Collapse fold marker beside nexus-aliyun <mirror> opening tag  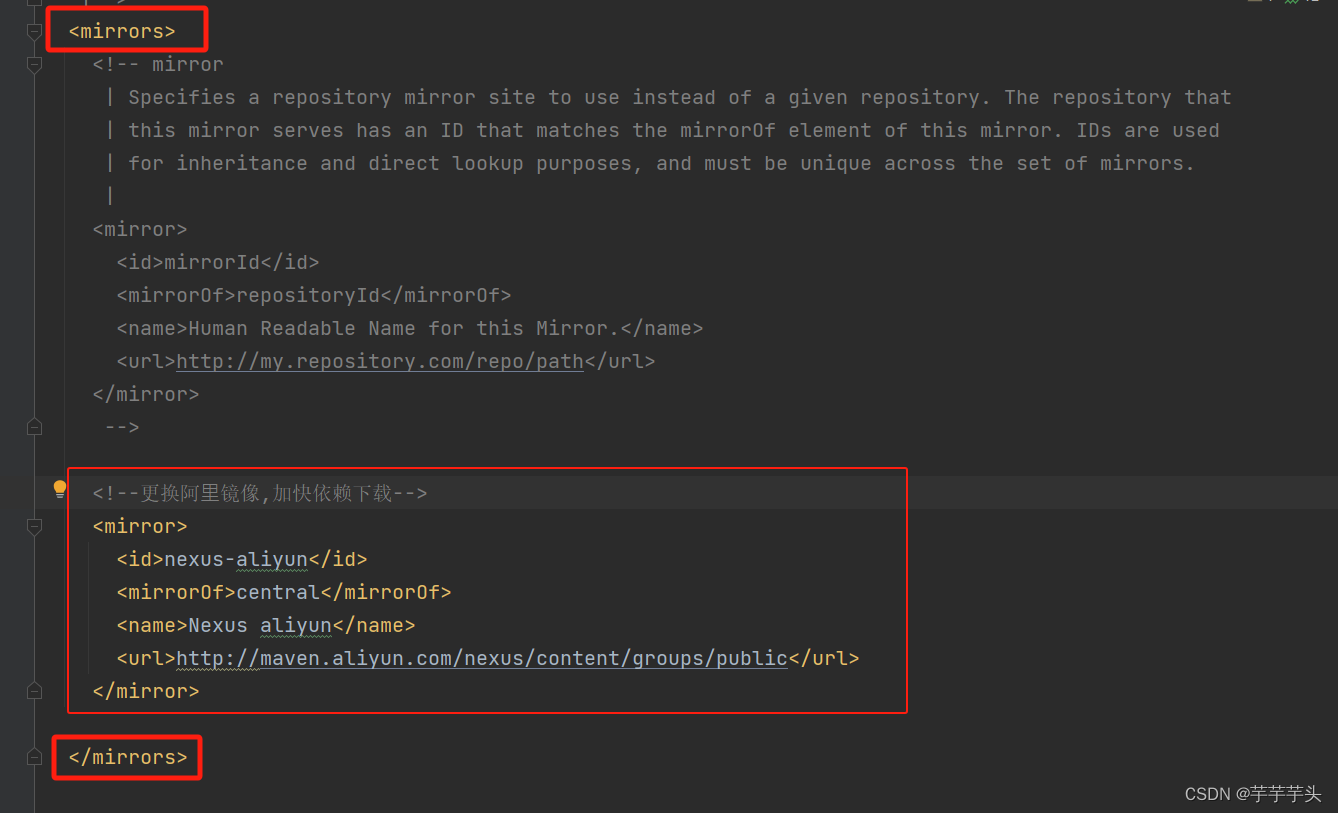(34, 526)
